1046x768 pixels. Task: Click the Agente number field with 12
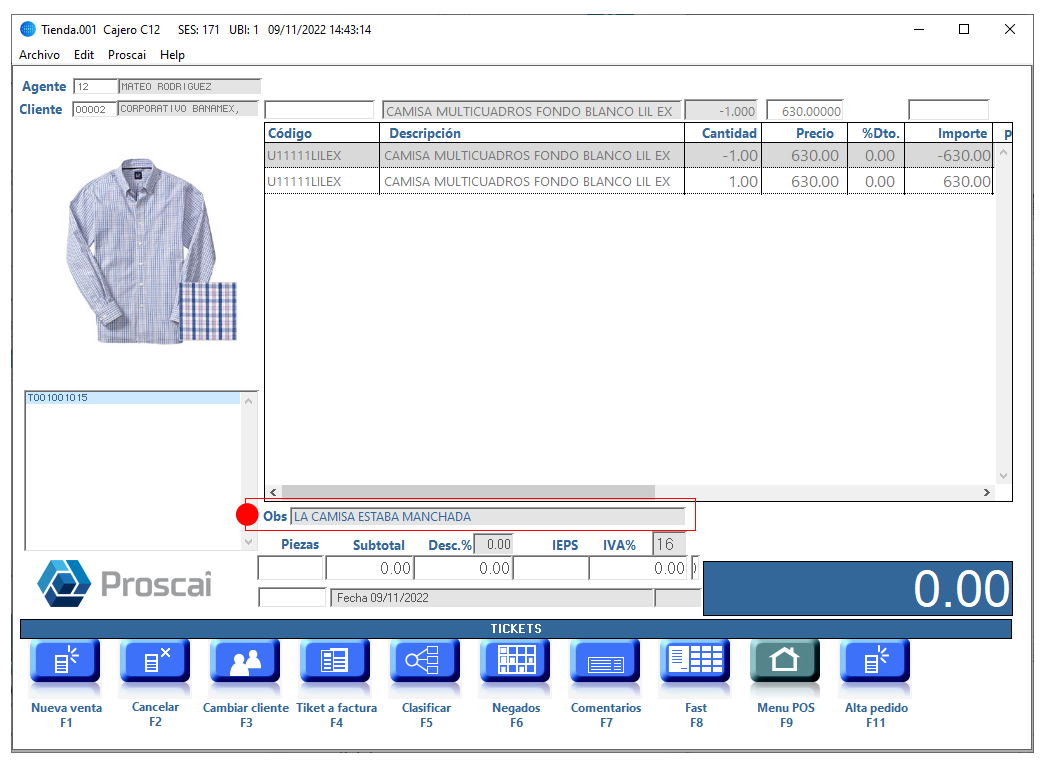[x=95, y=87]
